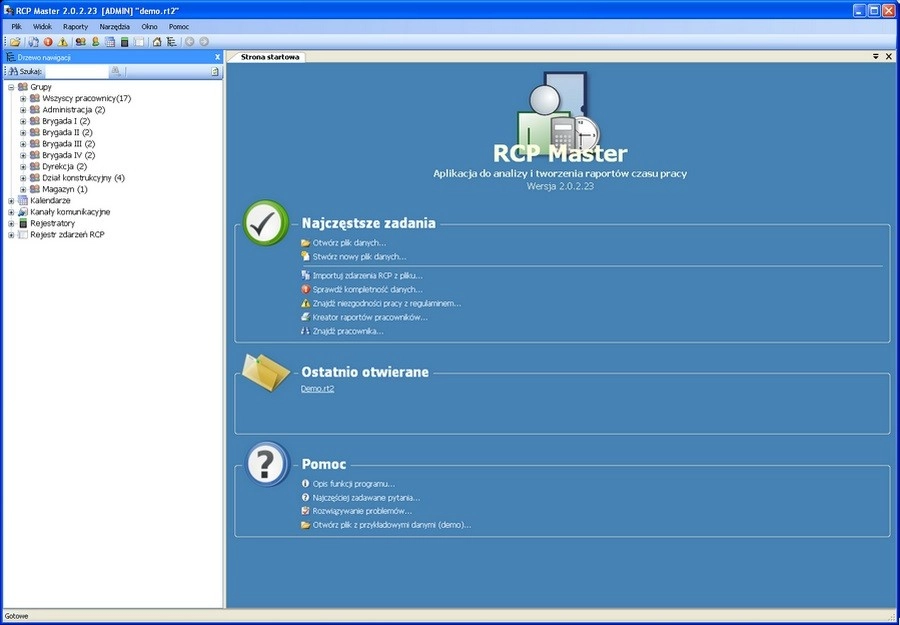Click 'Stwórz nowy plik danych...' link

tap(359, 257)
